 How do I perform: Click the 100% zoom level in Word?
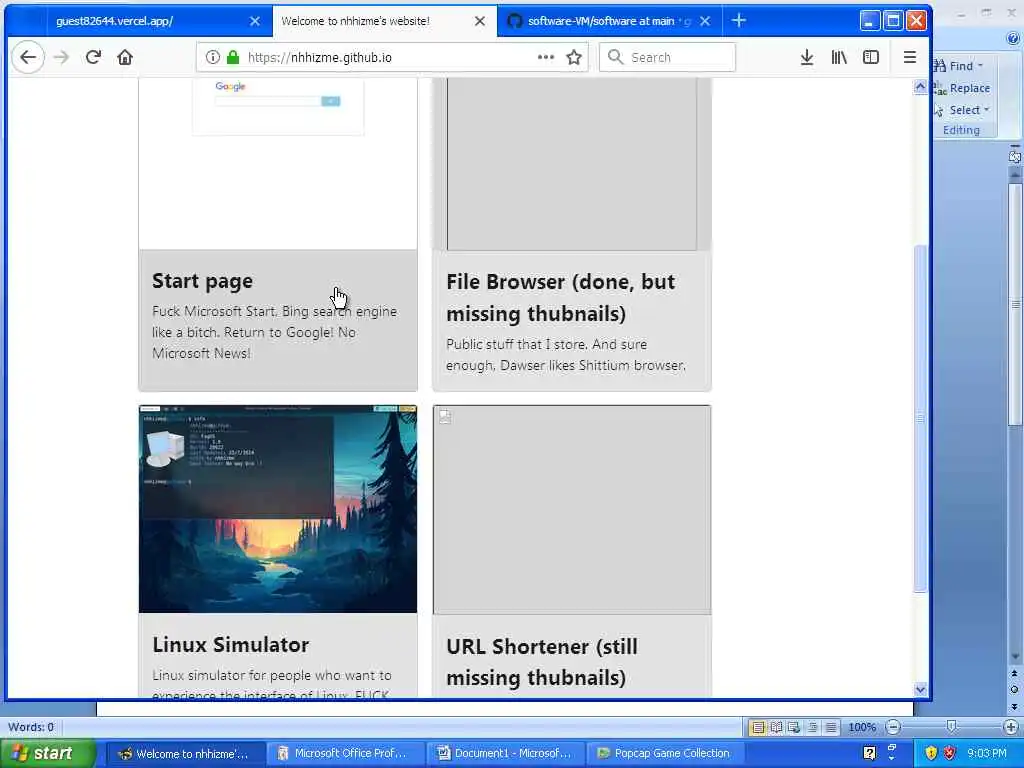click(x=862, y=727)
